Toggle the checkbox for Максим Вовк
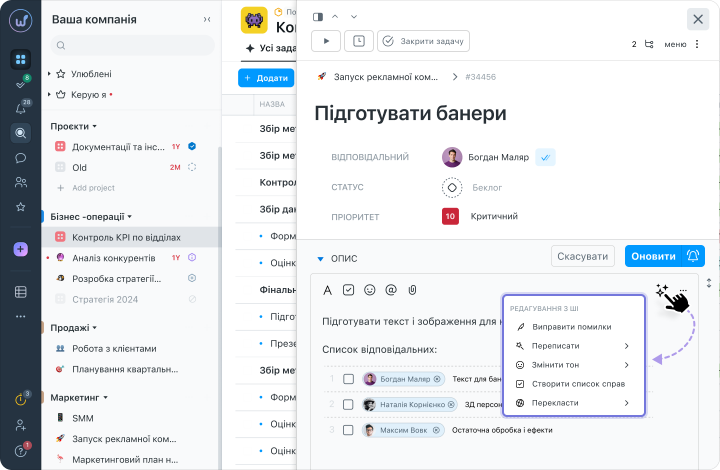720x470 pixels. click(x=348, y=430)
